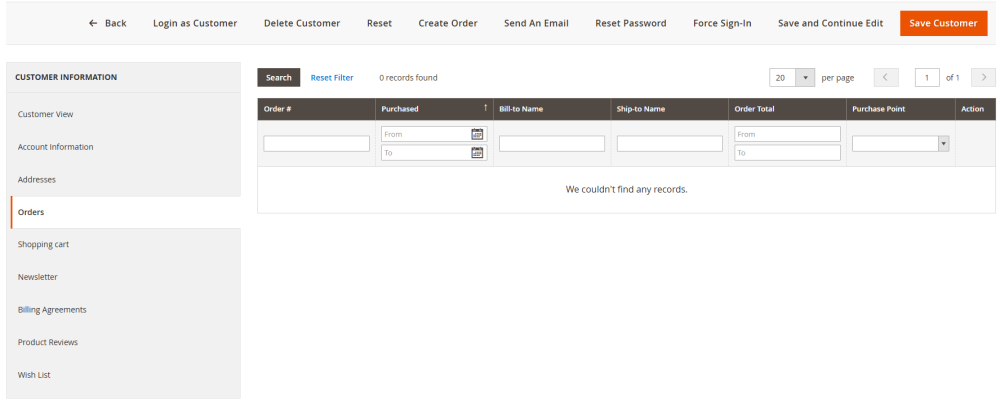This screenshot has height=402, width=1000.
Task: Click the Back arrow button
Action: coord(107,23)
